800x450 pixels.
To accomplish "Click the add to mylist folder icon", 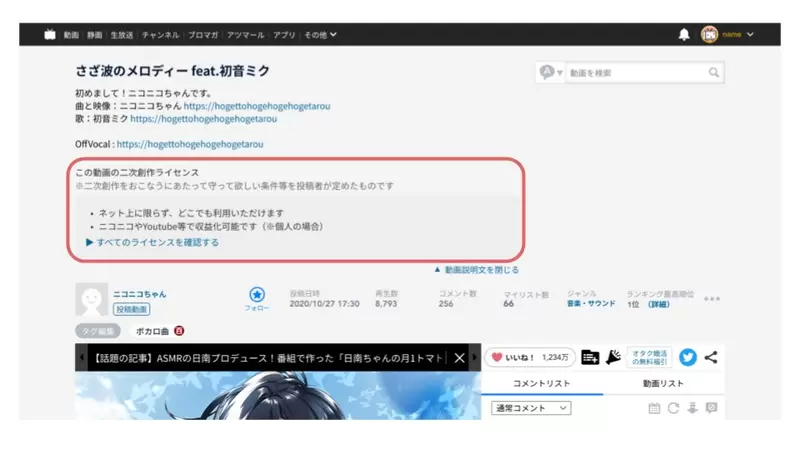I will coord(590,357).
